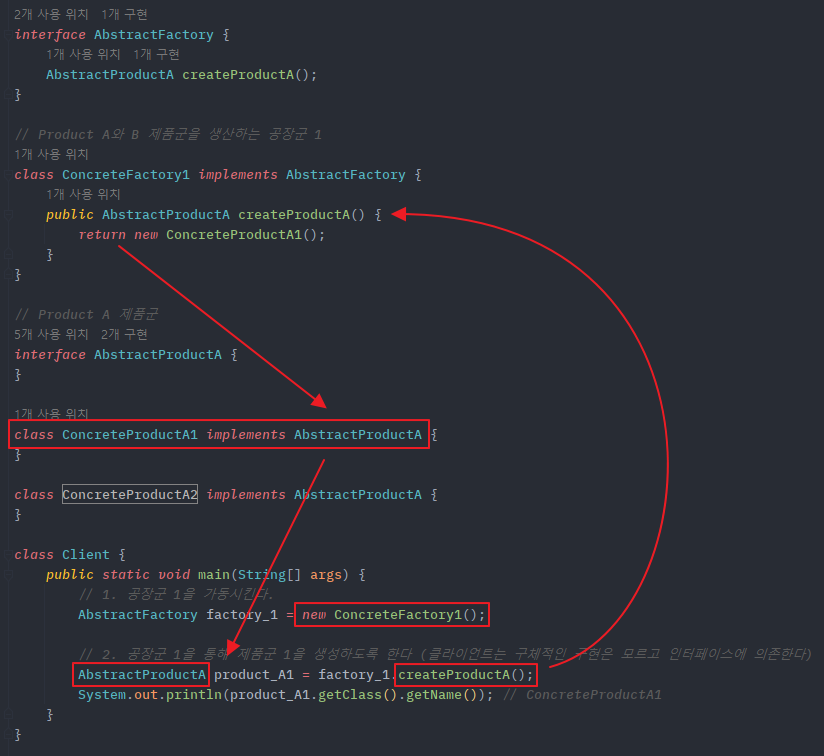Click ConcreteFactory1 name in class declaration
The height and width of the screenshot is (756, 824).
tap(126, 174)
